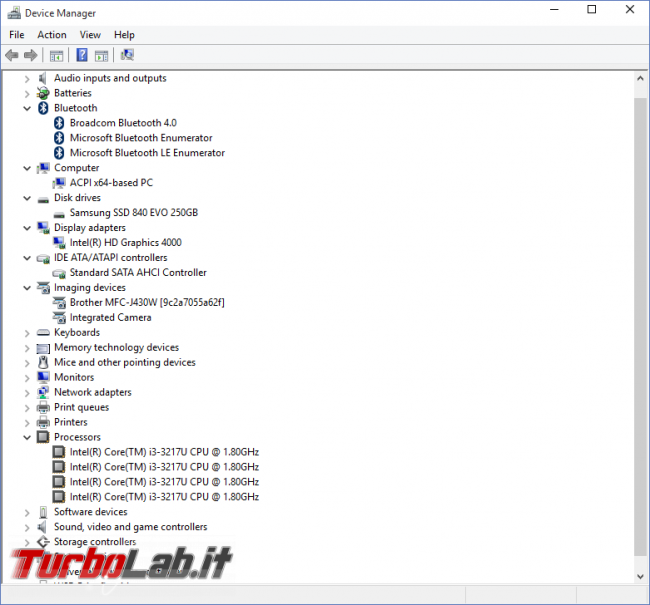Click the show/hide console tree toolbar icon
Image resolution: width=650 pixels, height=605 pixels.
(x=56, y=55)
